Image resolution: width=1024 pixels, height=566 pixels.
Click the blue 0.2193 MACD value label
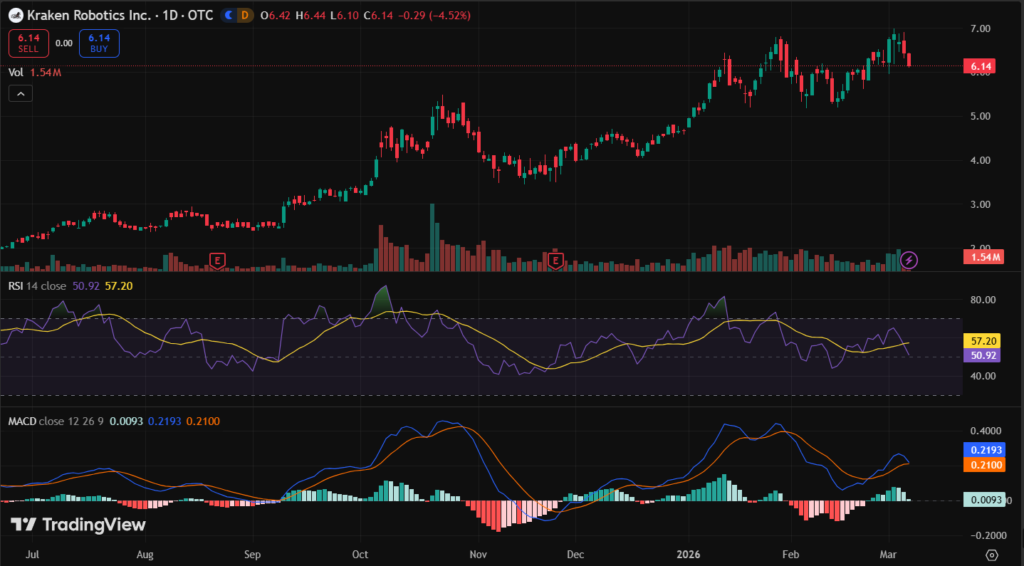[979, 451]
